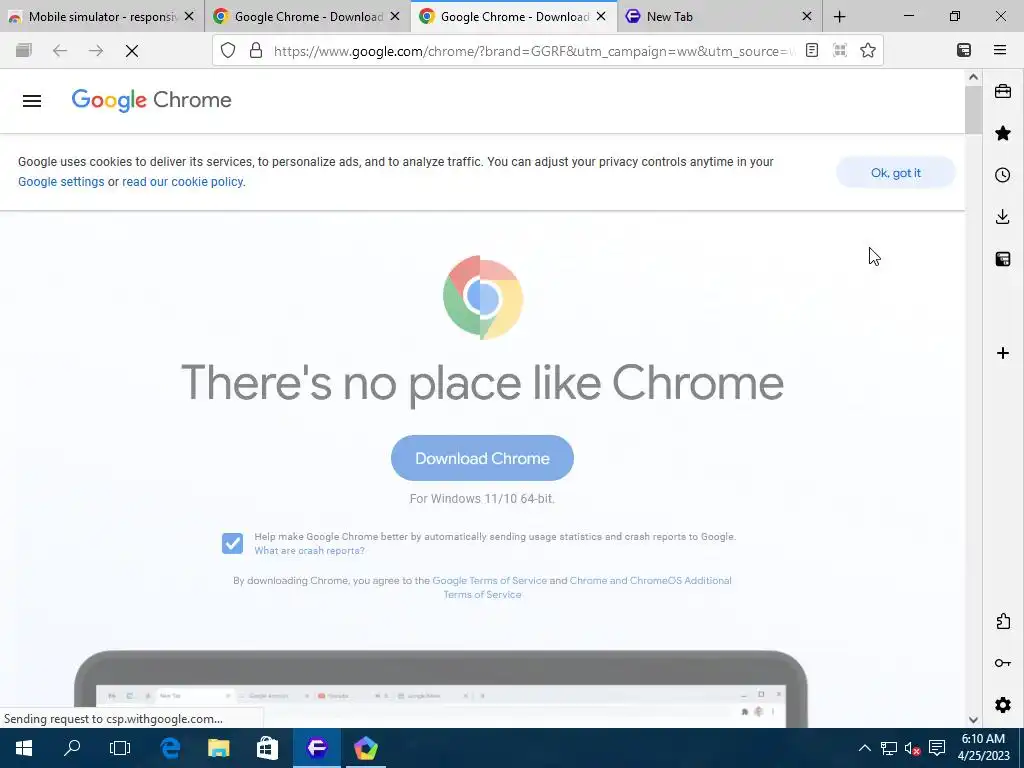The height and width of the screenshot is (768, 1024).
Task: Stop loading the page with the X button
Action: [131, 50]
